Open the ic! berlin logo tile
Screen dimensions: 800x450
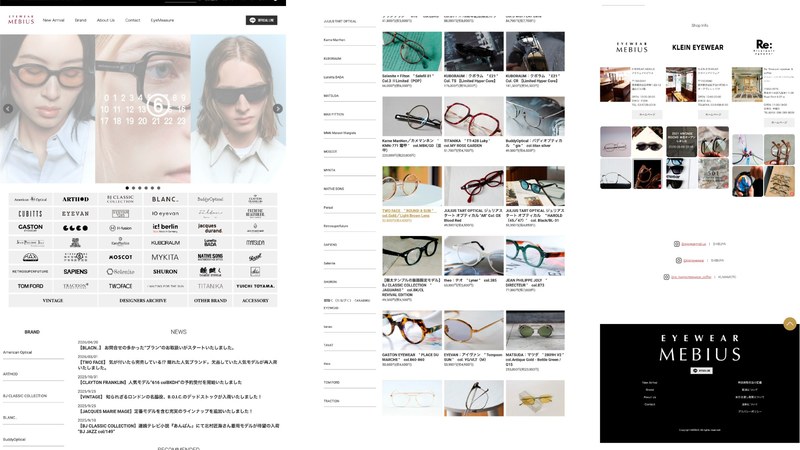pos(165,228)
